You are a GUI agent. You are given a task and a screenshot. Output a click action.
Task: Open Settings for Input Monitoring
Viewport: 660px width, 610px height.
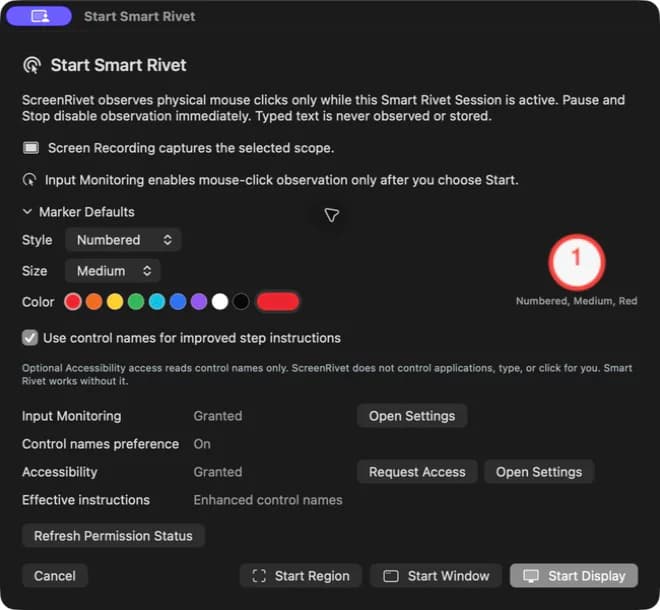click(412, 416)
